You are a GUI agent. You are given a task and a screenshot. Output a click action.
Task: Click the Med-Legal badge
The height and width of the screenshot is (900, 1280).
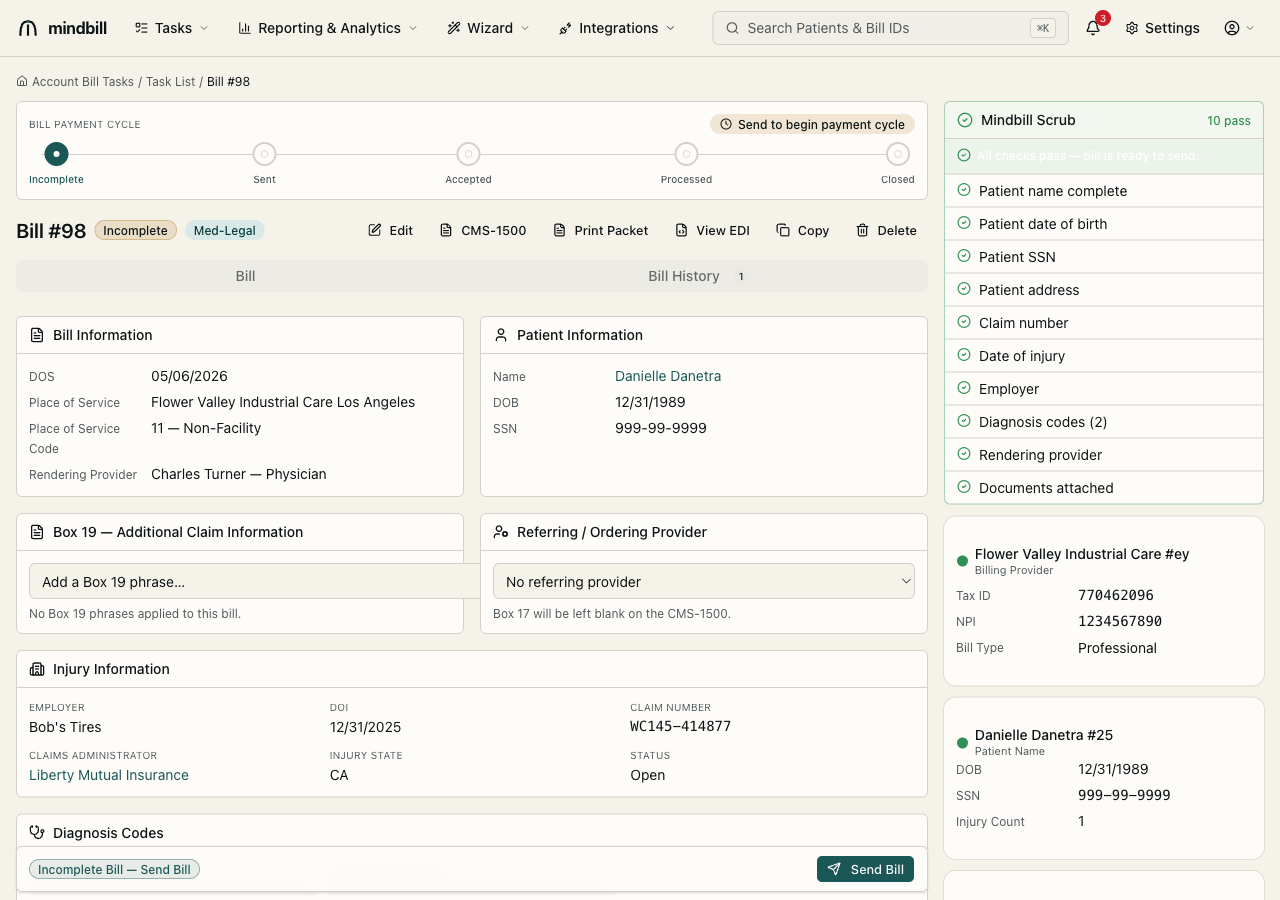coord(225,230)
